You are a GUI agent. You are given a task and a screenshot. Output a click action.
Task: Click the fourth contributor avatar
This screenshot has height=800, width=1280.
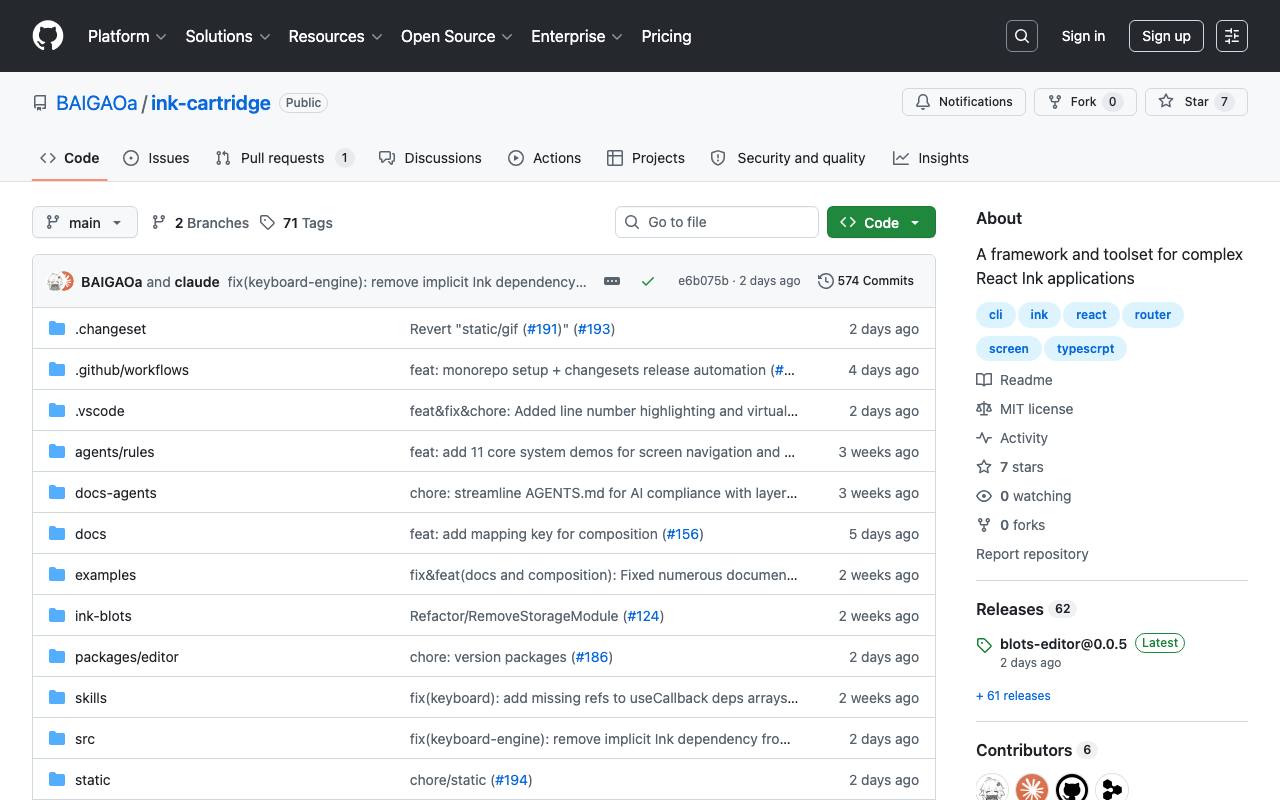tap(1112, 789)
